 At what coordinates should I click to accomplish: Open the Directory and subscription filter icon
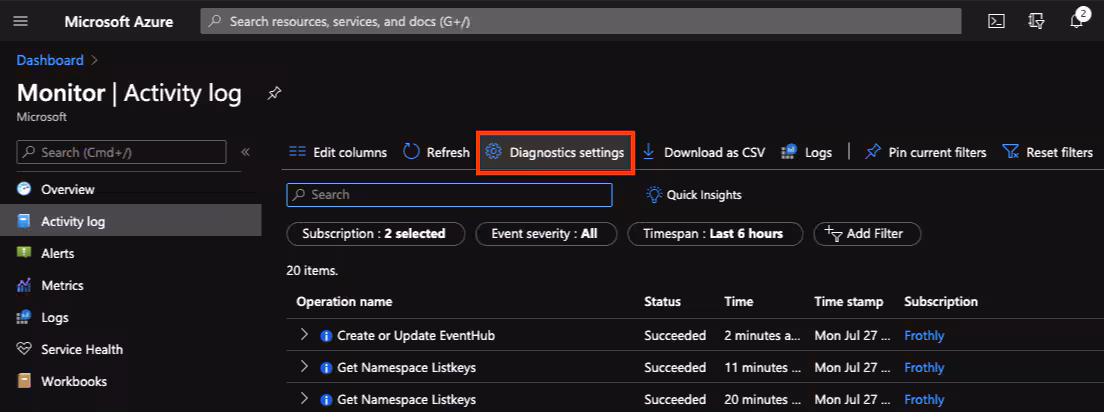pyautogui.click(x=1036, y=21)
